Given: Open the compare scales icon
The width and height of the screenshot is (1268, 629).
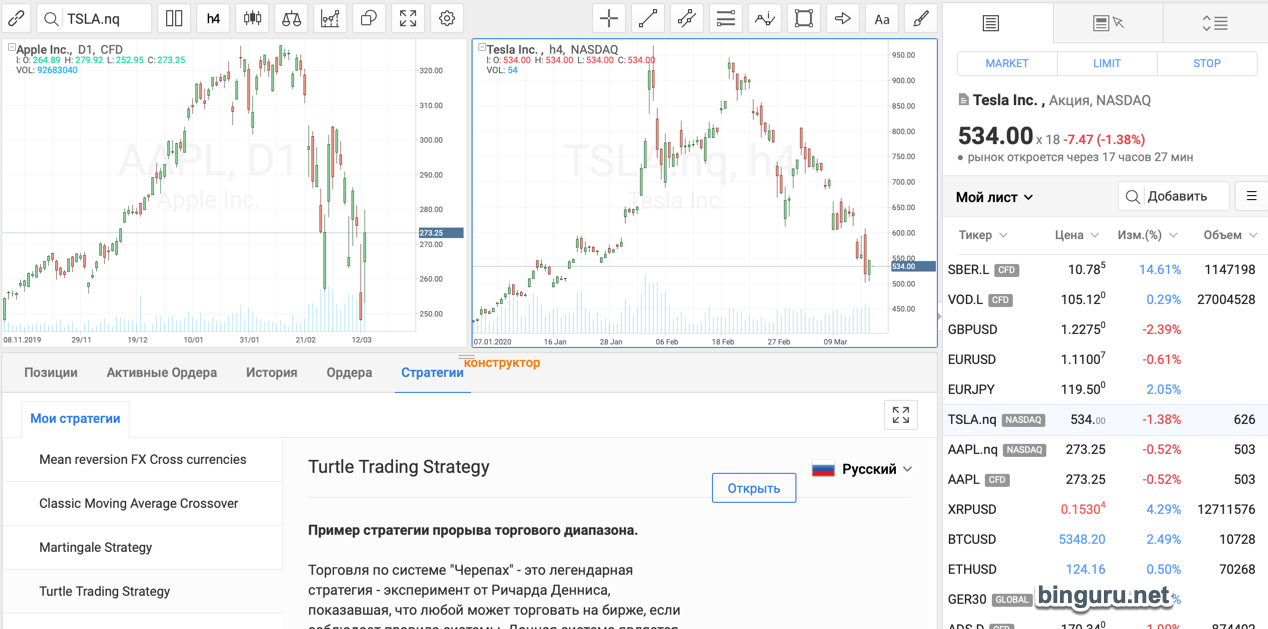Looking at the screenshot, I should pyautogui.click(x=291, y=18).
